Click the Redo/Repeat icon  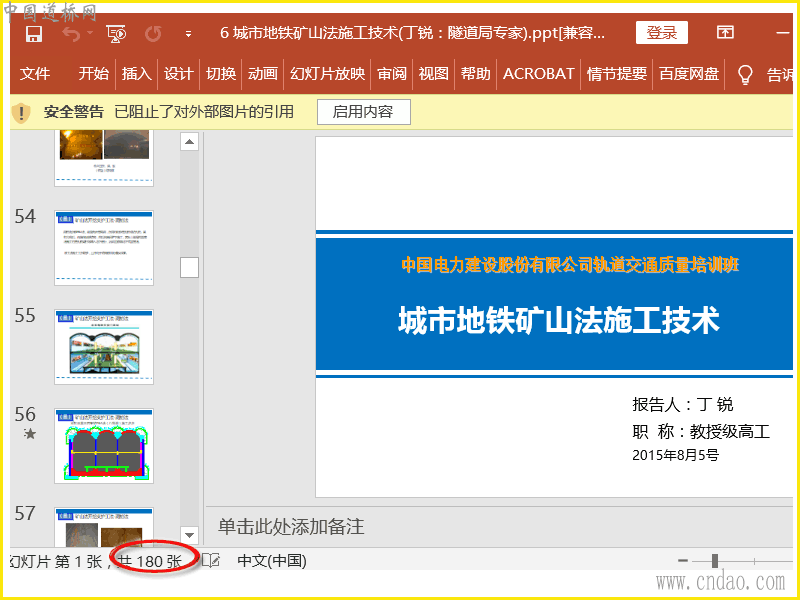[x=153, y=34]
